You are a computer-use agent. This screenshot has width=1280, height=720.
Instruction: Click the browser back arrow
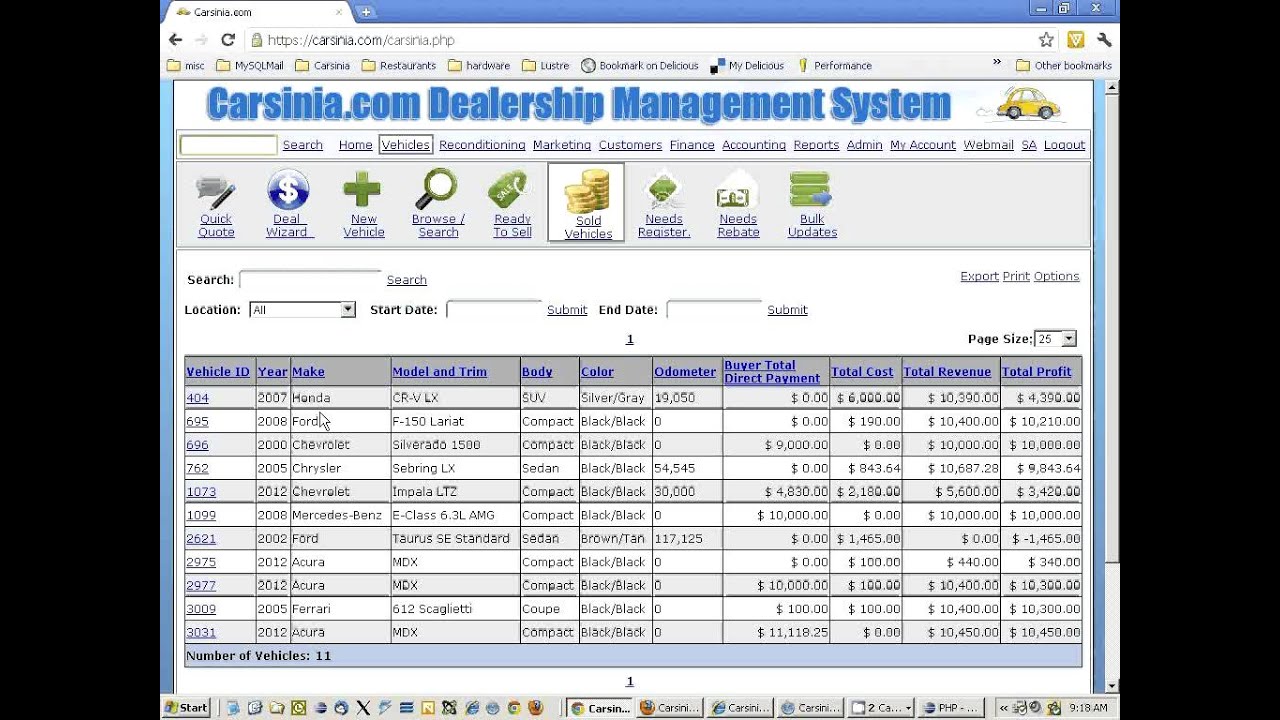[176, 40]
